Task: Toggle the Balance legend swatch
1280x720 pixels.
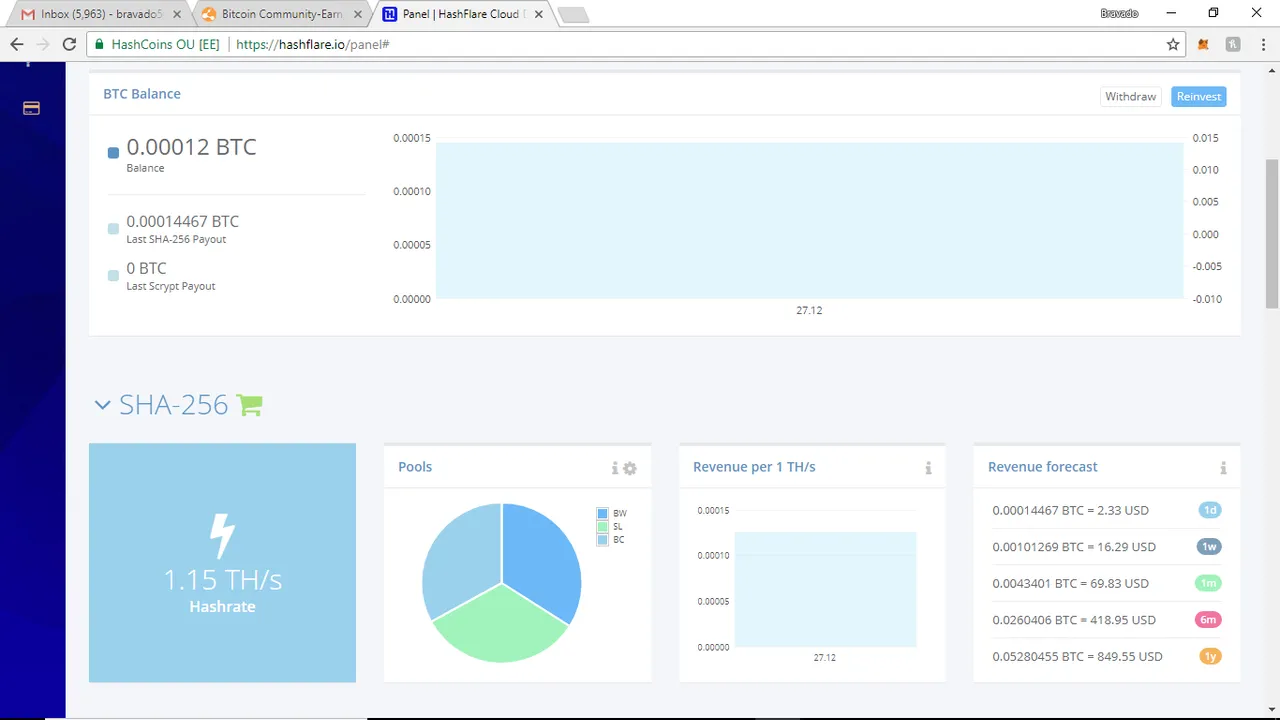Action: tap(113, 153)
